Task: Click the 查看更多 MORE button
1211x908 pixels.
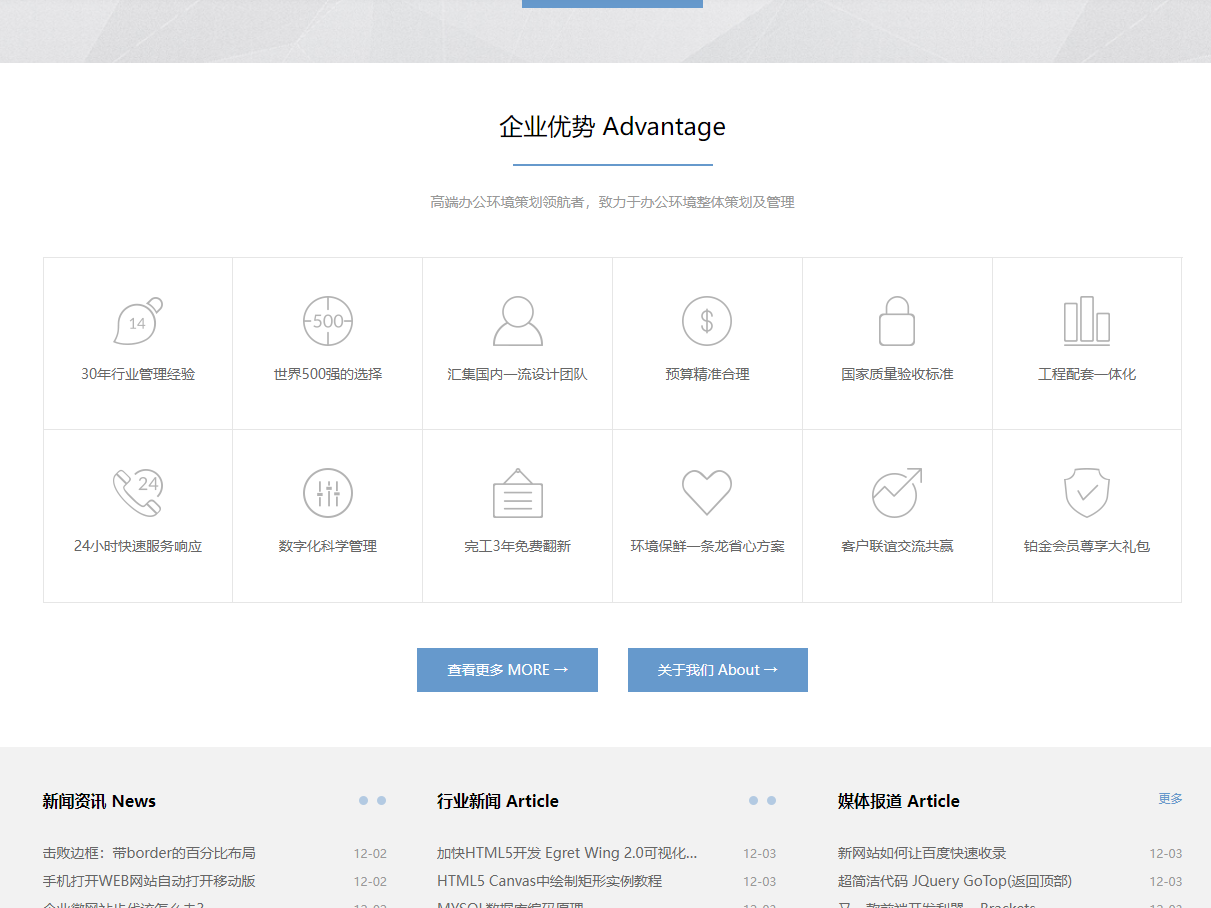Action: [x=507, y=670]
